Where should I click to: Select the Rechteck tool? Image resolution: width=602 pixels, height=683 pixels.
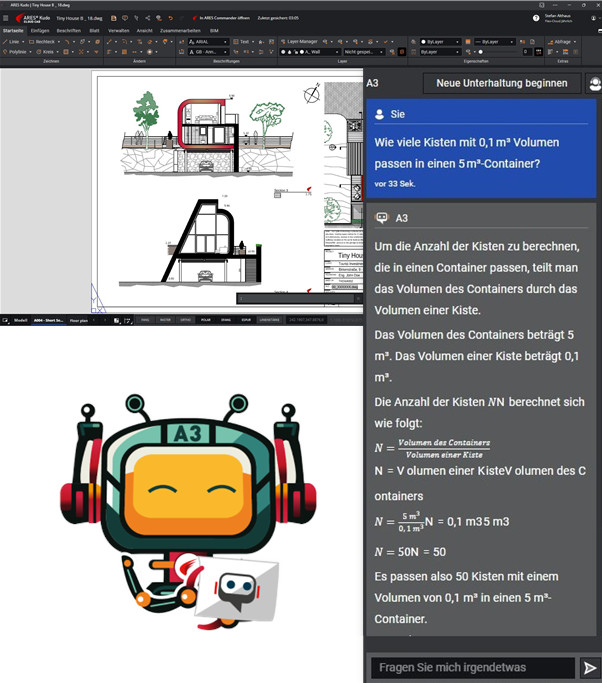[x=42, y=42]
